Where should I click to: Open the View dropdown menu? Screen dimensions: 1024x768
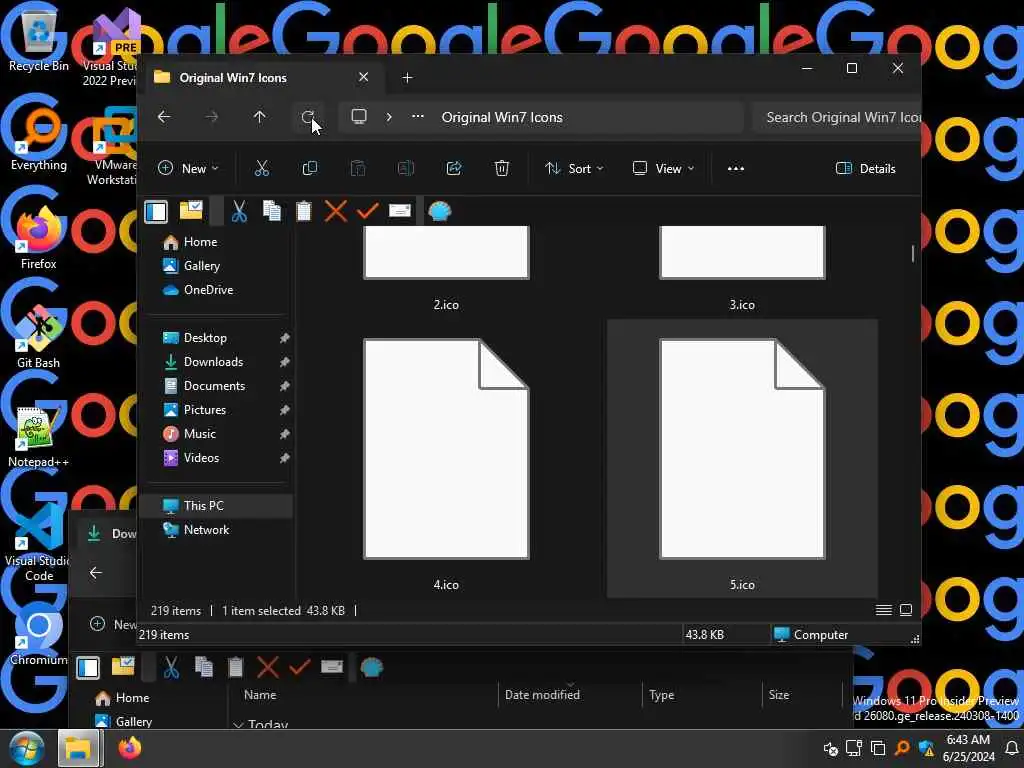coord(663,168)
